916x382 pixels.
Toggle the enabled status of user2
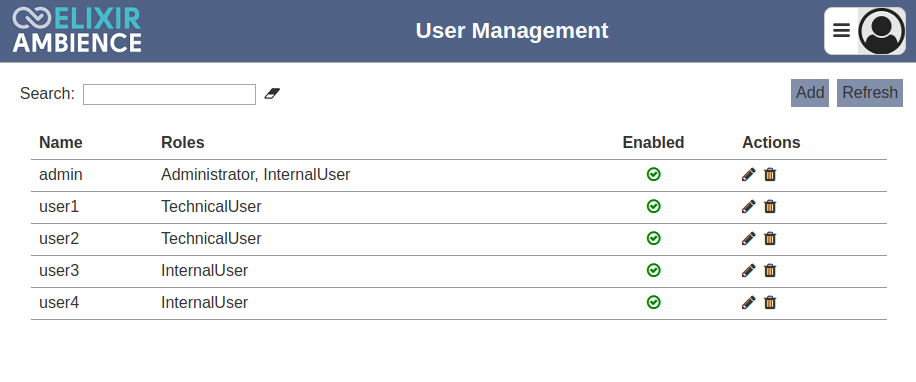click(x=654, y=238)
